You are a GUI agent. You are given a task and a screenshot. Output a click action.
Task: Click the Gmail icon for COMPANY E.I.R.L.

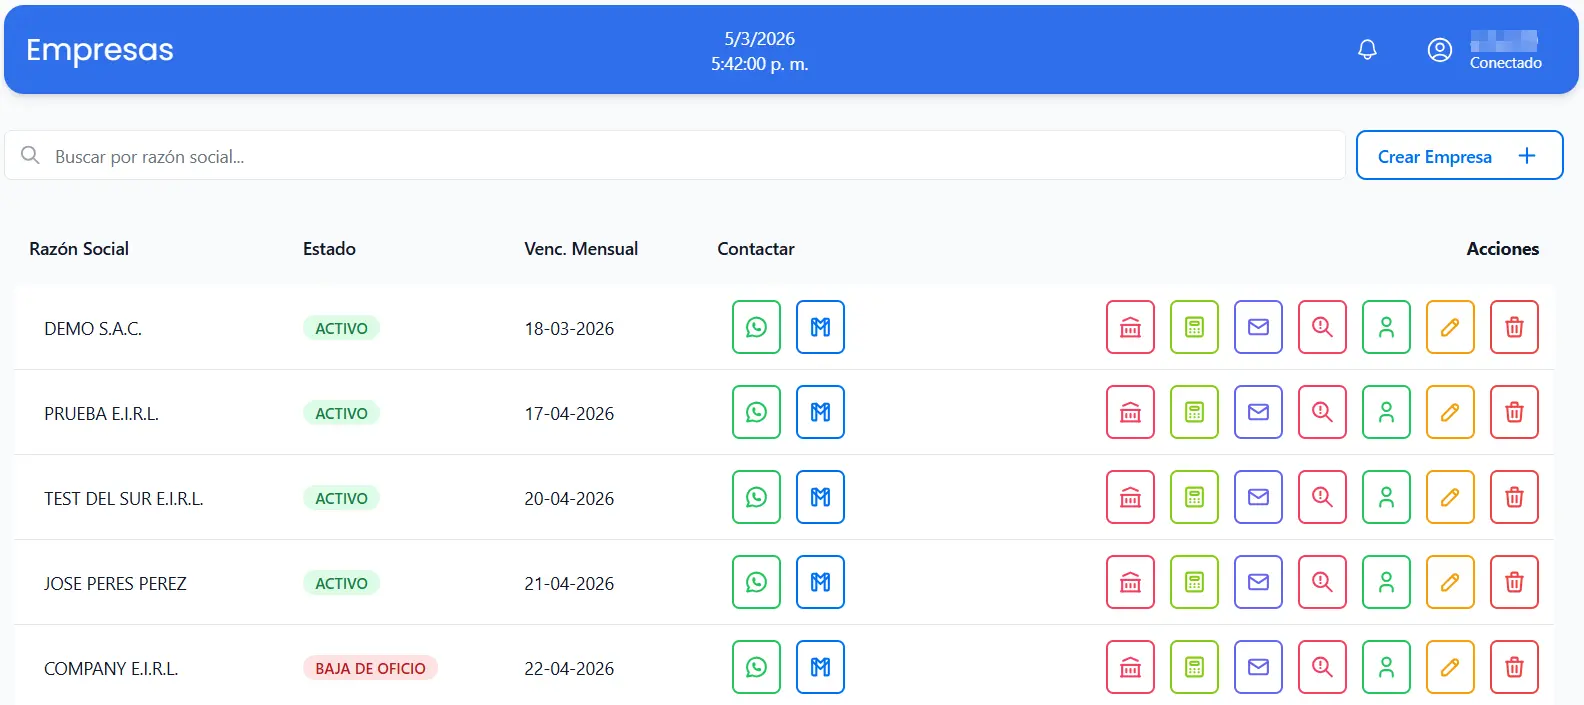tap(820, 667)
